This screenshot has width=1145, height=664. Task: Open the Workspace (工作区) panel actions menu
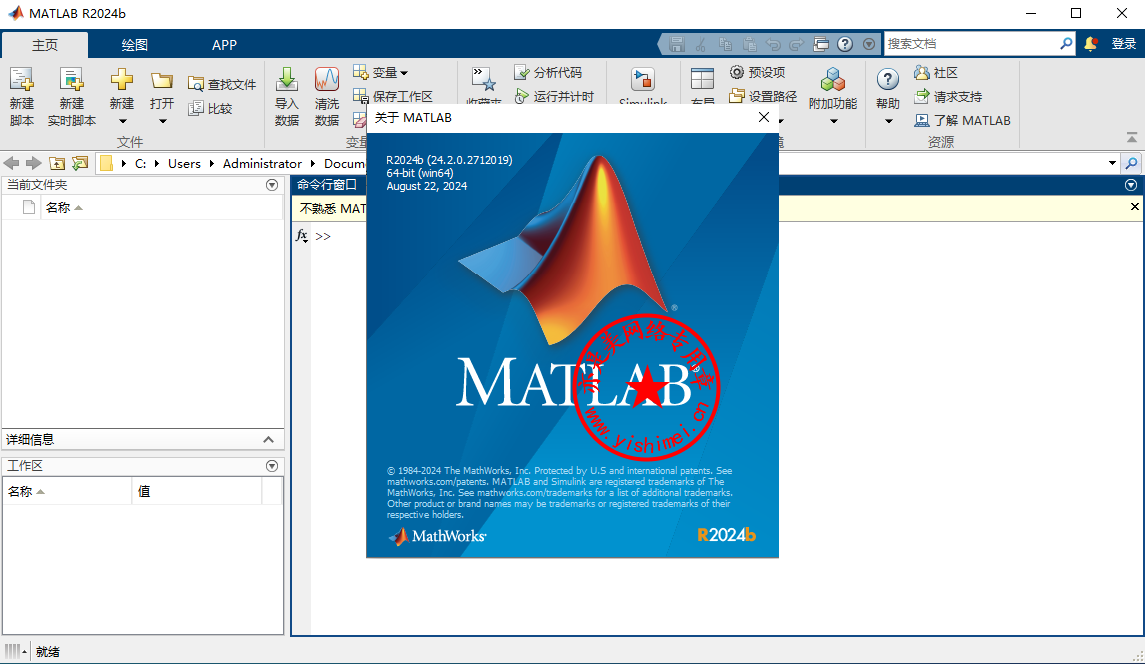tap(272, 465)
